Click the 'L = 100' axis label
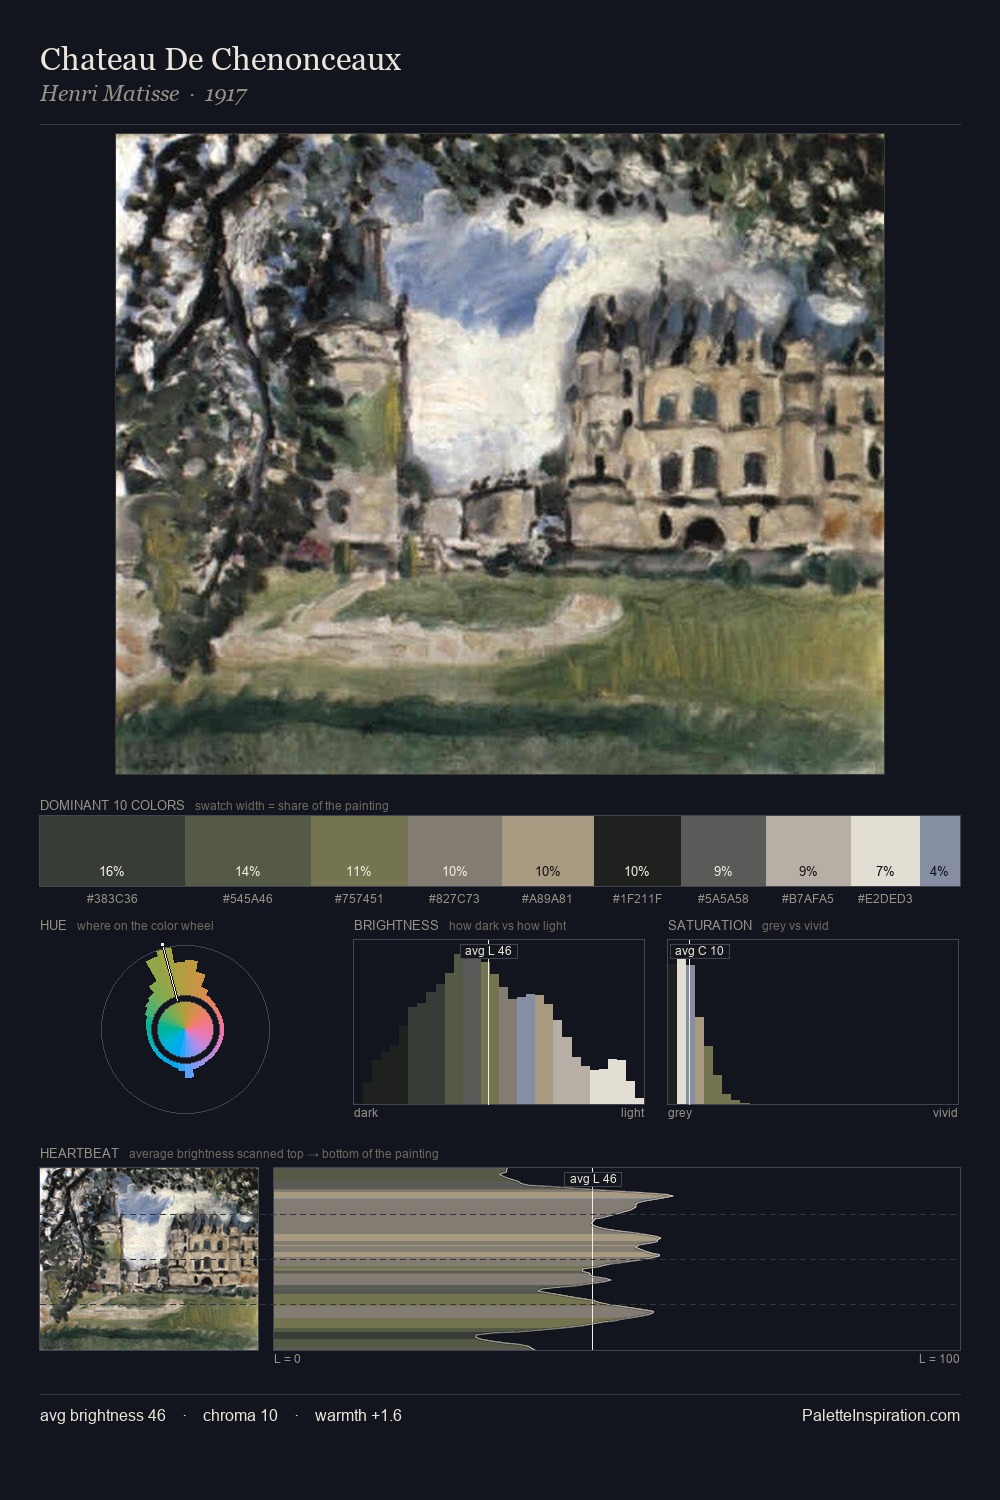1000x1500 pixels. pos(939,1359)
